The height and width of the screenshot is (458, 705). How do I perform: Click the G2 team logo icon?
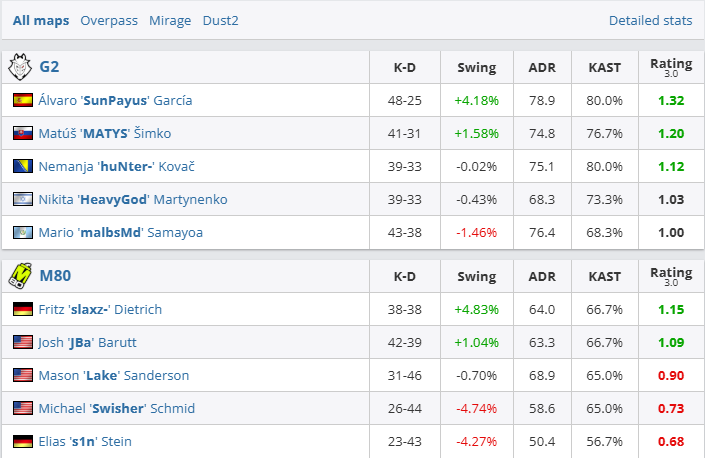20,68
